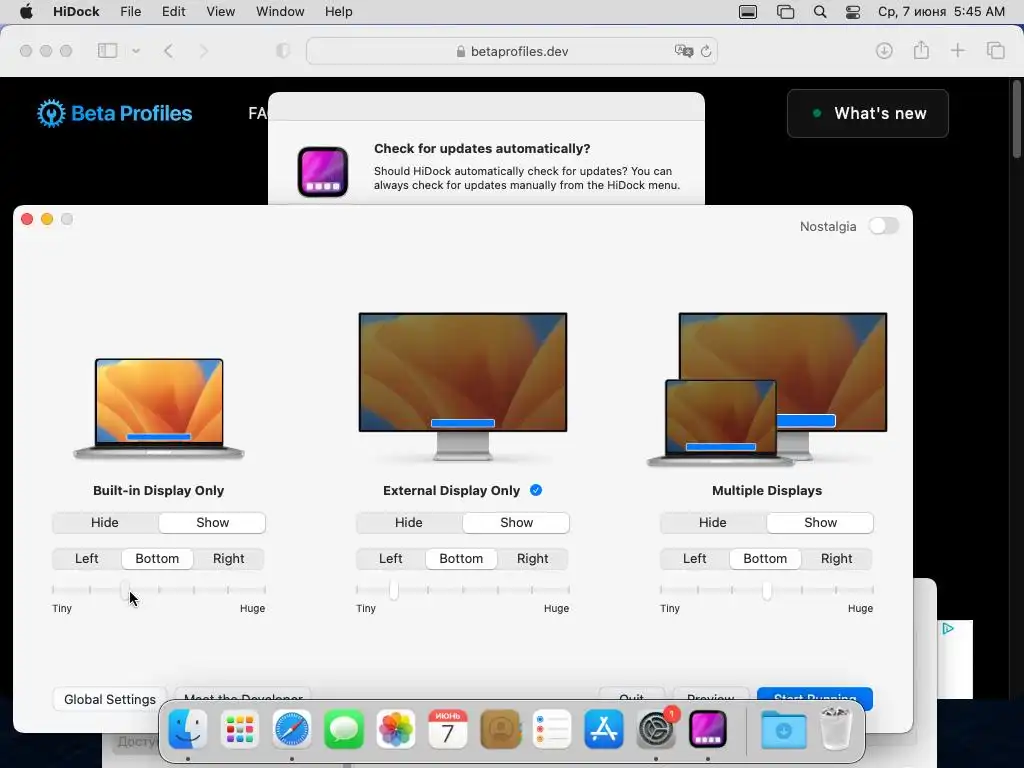Viewport: 1024px width, 768px height.
Task: Show Safari downloads
Action: tap(884, 51)
